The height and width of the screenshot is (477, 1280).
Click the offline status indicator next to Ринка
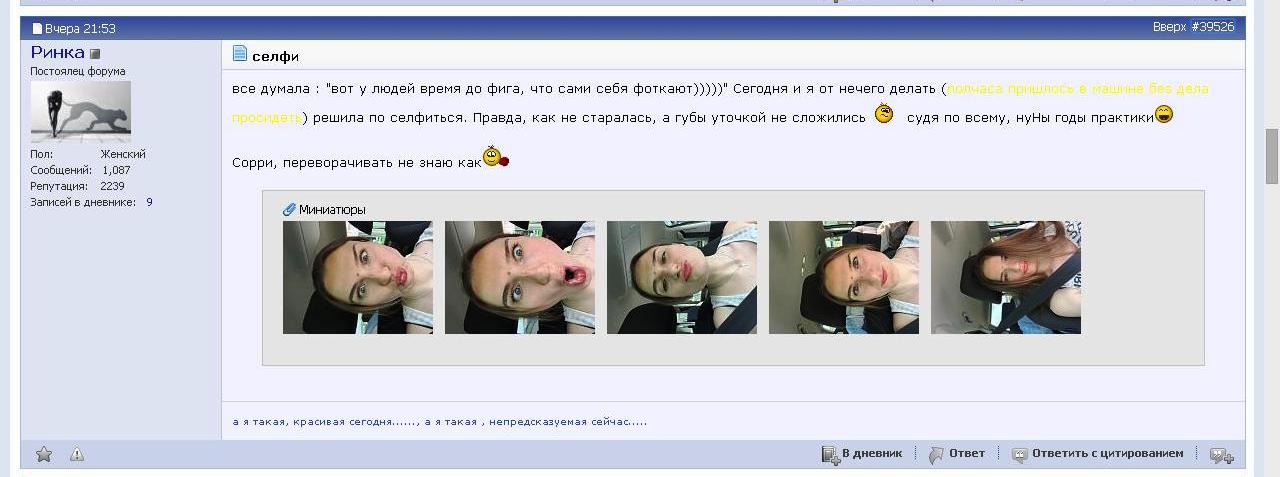[x=96, y=54]
